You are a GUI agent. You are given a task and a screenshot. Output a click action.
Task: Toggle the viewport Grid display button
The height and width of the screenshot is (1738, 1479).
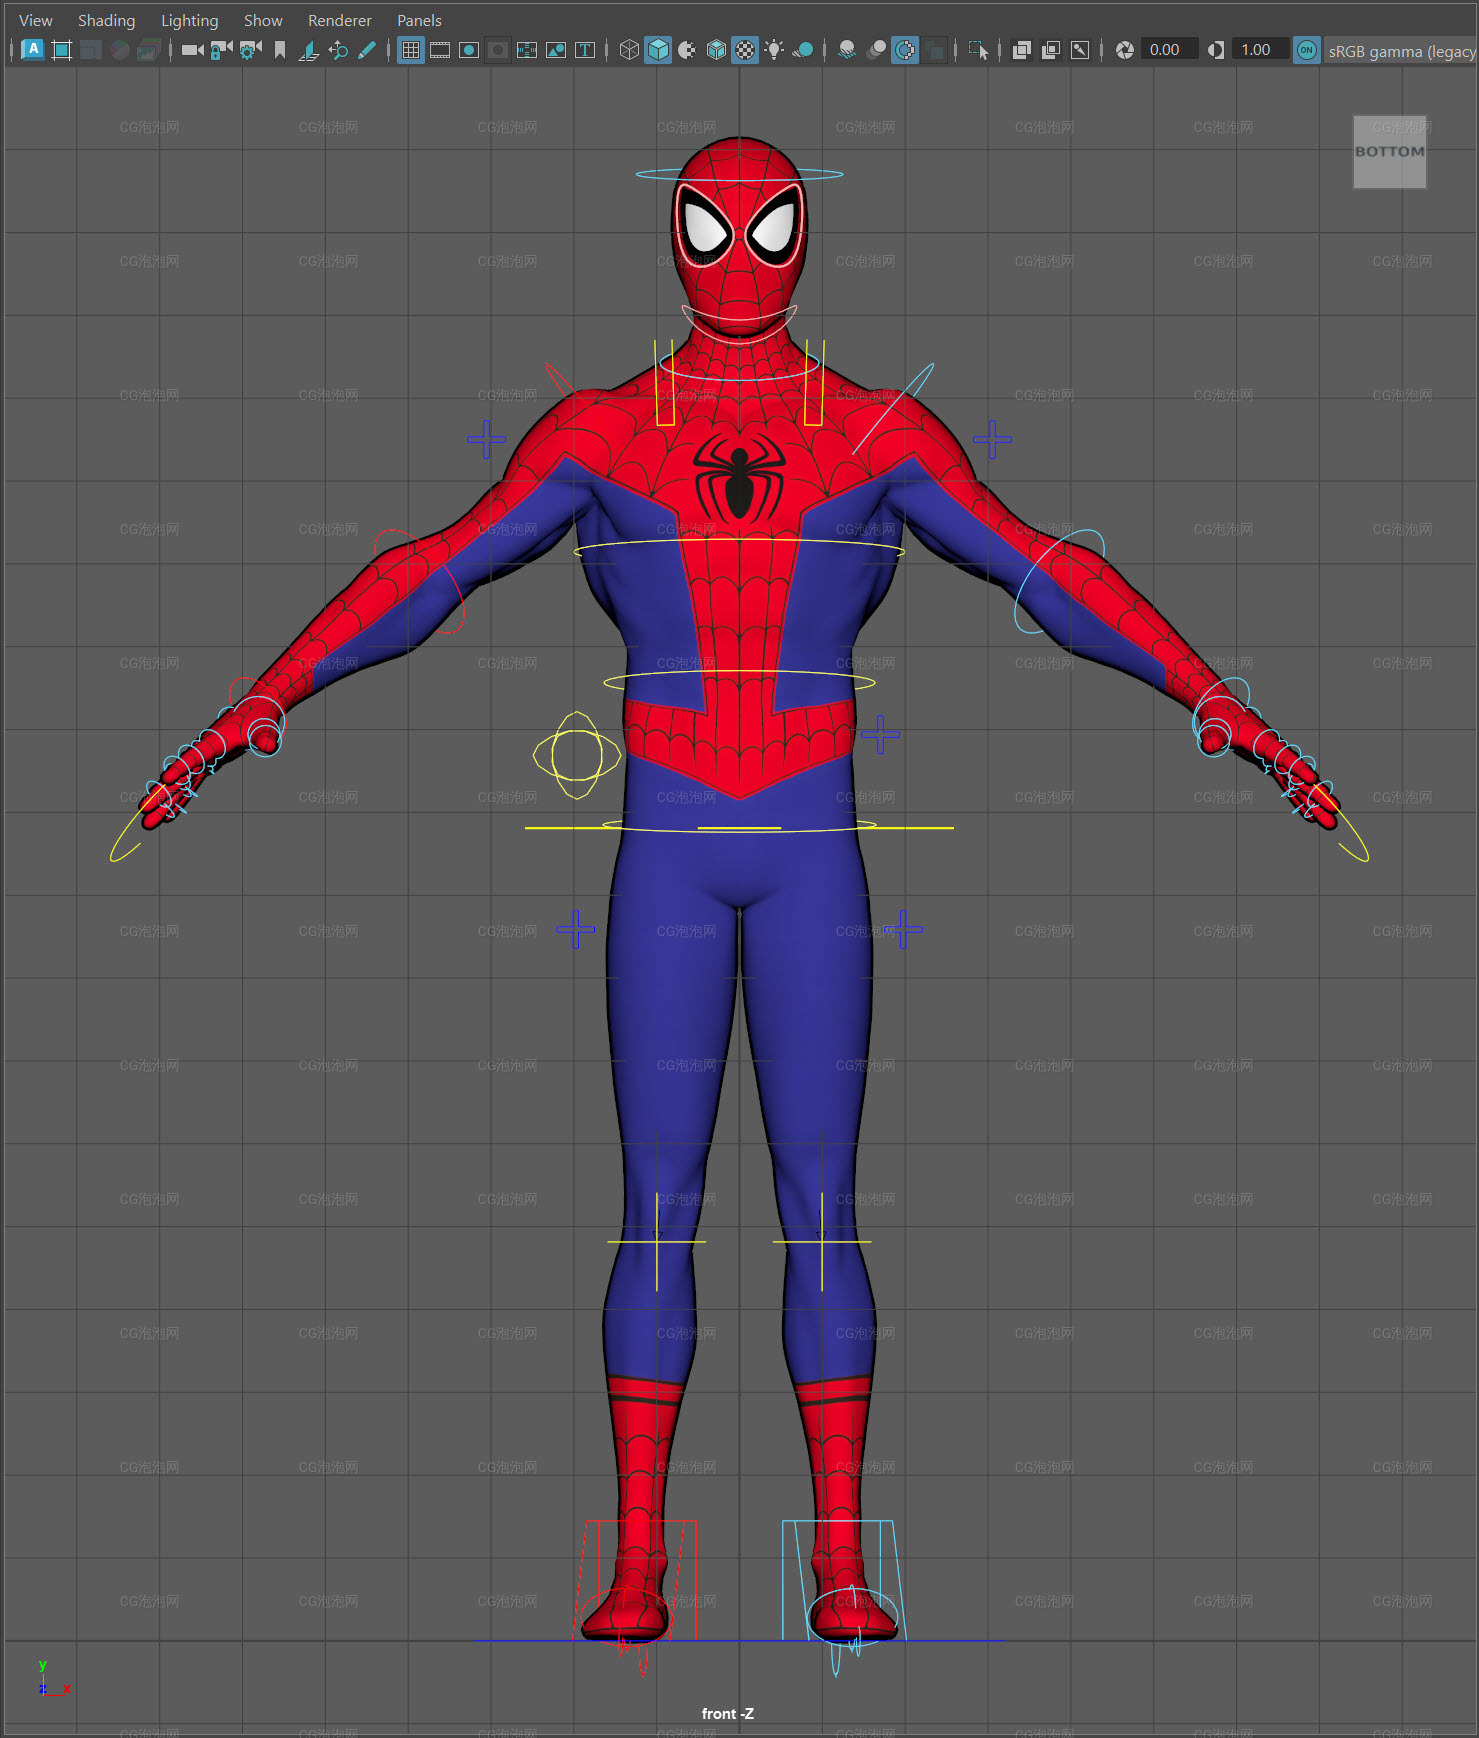coord(410,49)
